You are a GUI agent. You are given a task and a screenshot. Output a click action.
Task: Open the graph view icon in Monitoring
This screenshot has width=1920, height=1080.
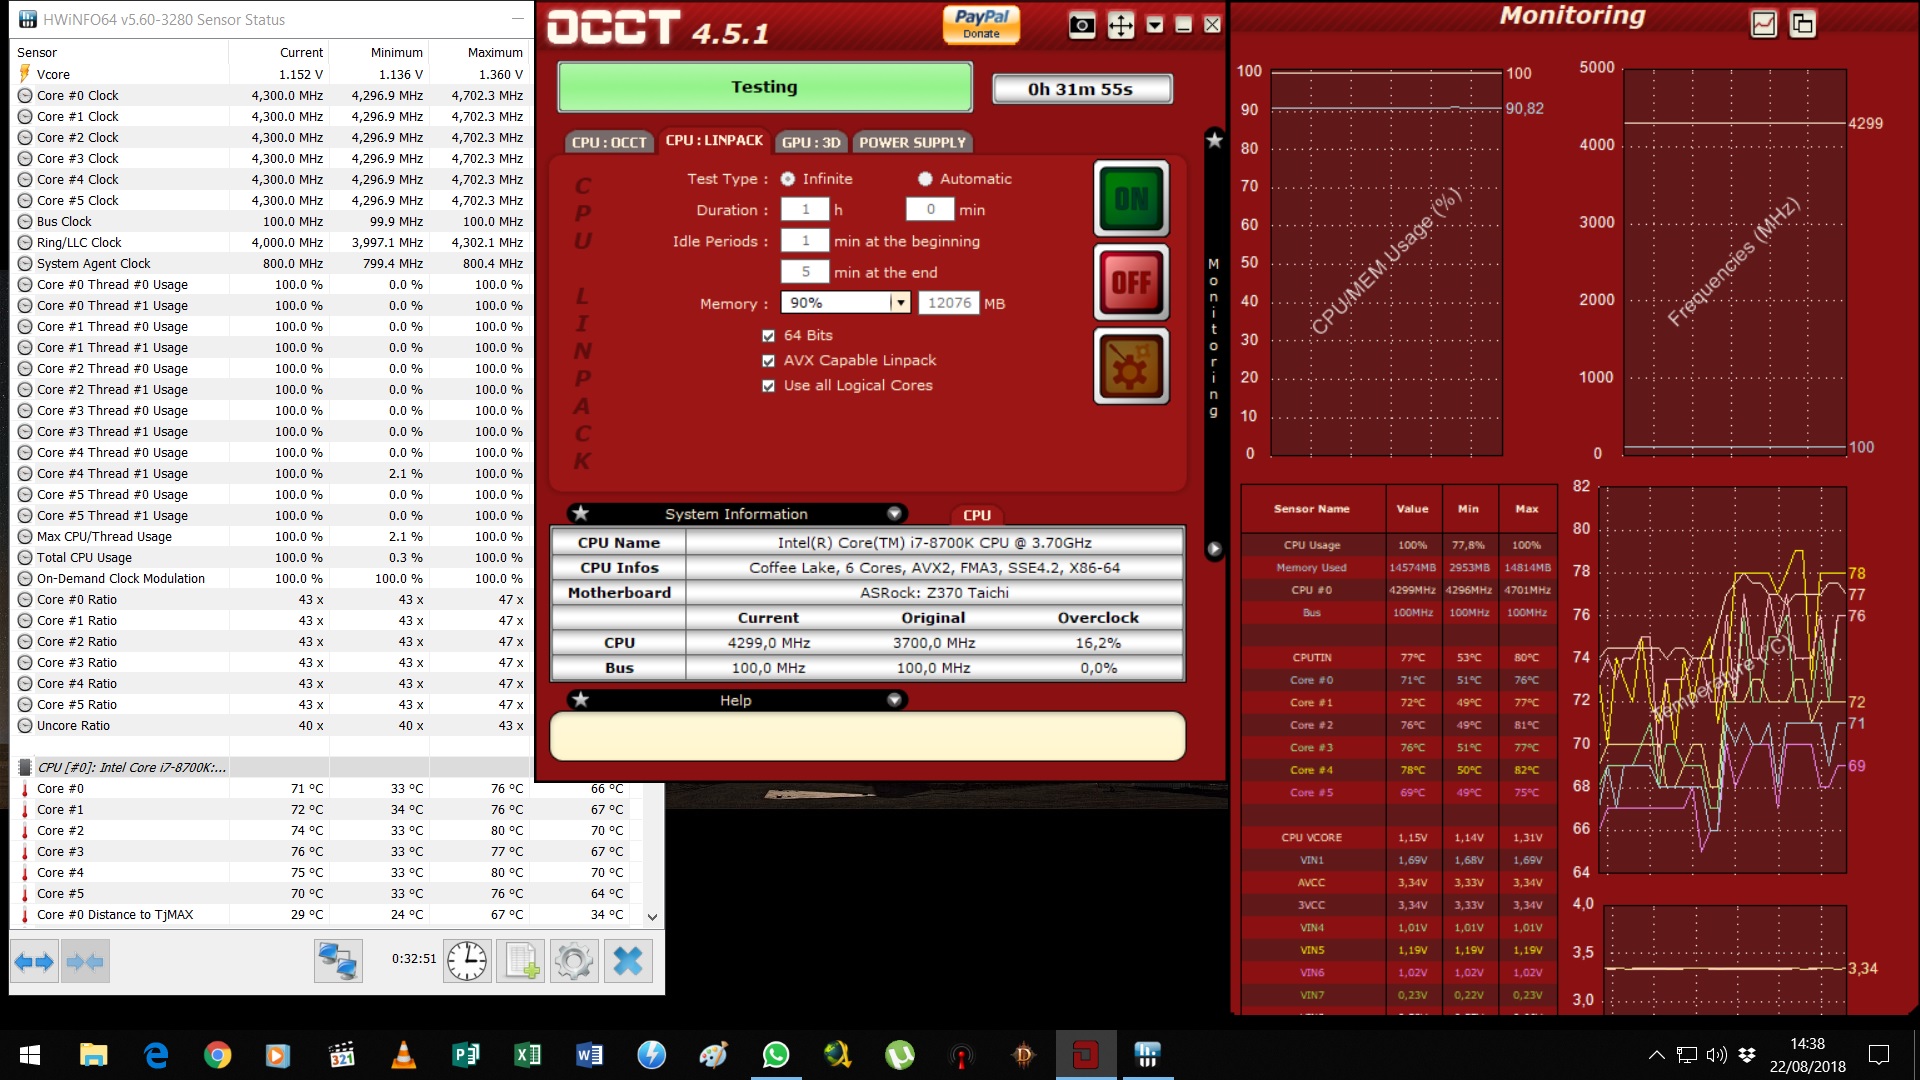(x=1764, y=24)
